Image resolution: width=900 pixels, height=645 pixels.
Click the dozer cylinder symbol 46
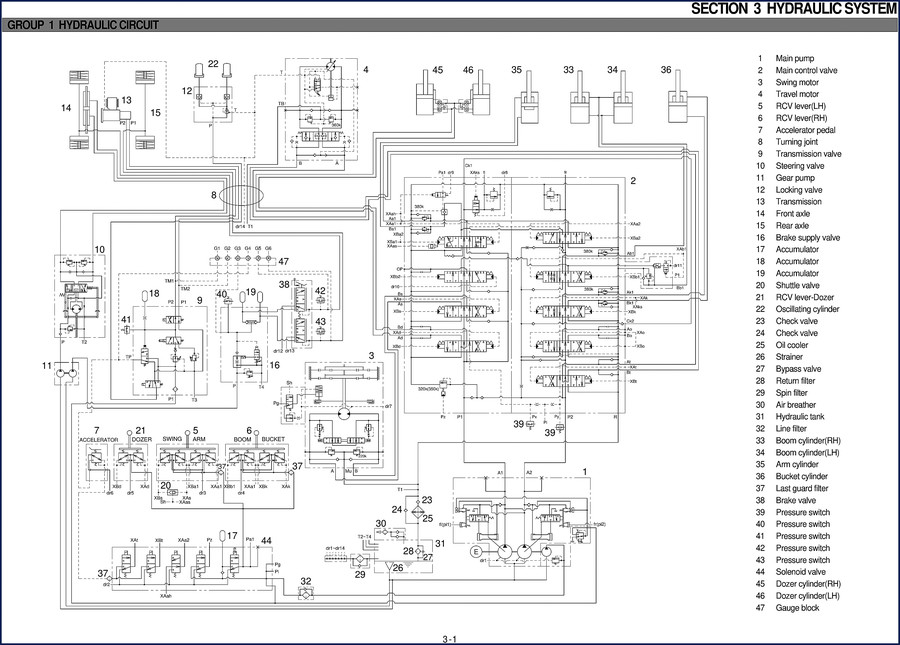point(480,93)
